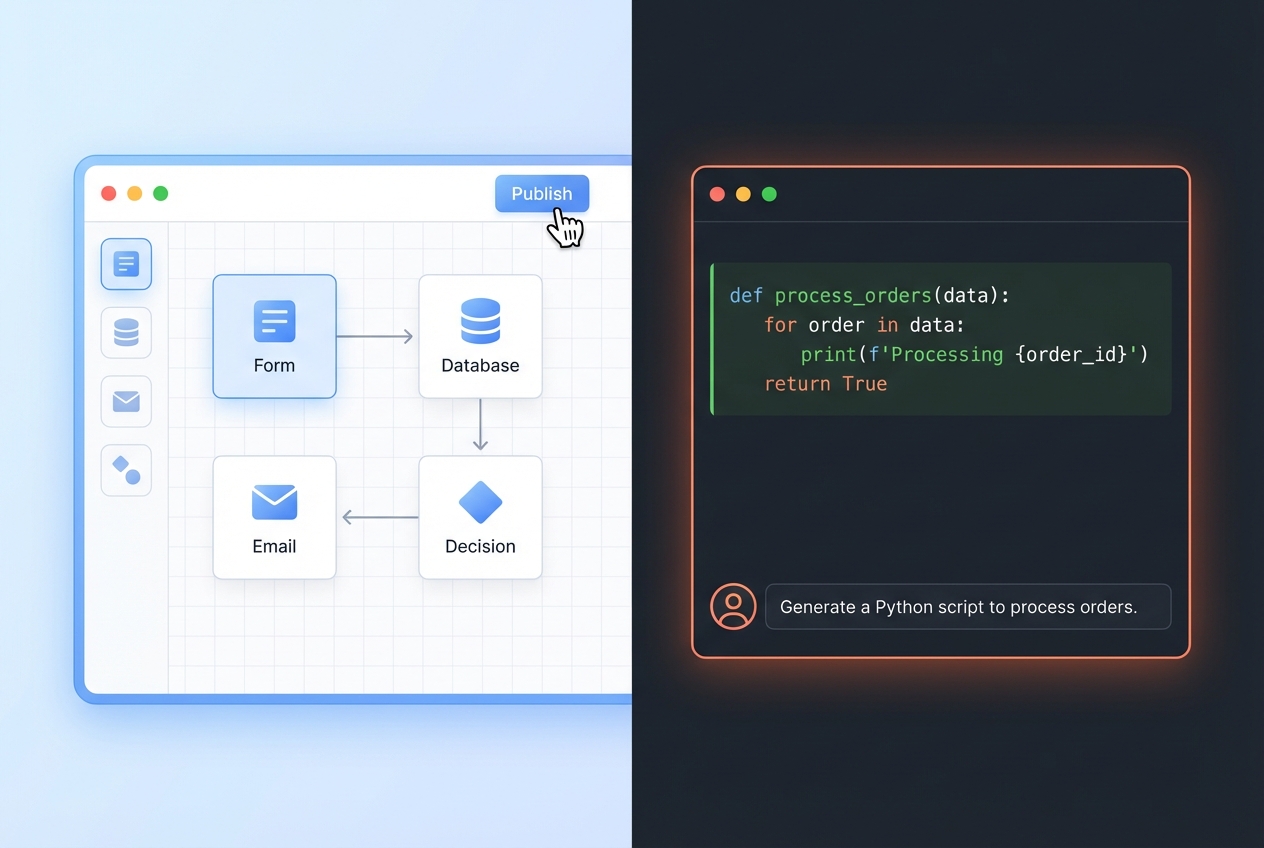Select the Email tool in the sidebar
1264x848 pixels.
click(126, 401)
